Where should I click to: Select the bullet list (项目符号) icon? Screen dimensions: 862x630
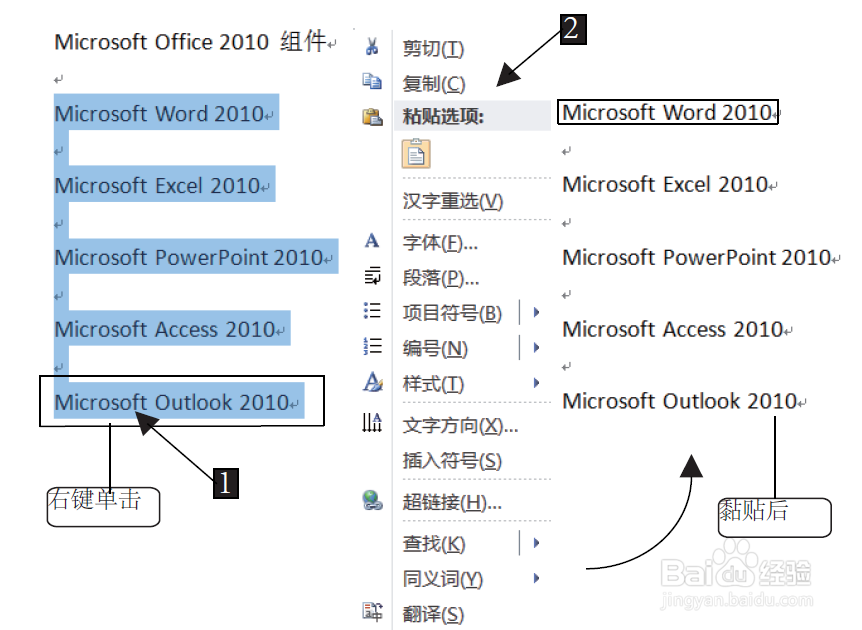(x=371, y=311)
